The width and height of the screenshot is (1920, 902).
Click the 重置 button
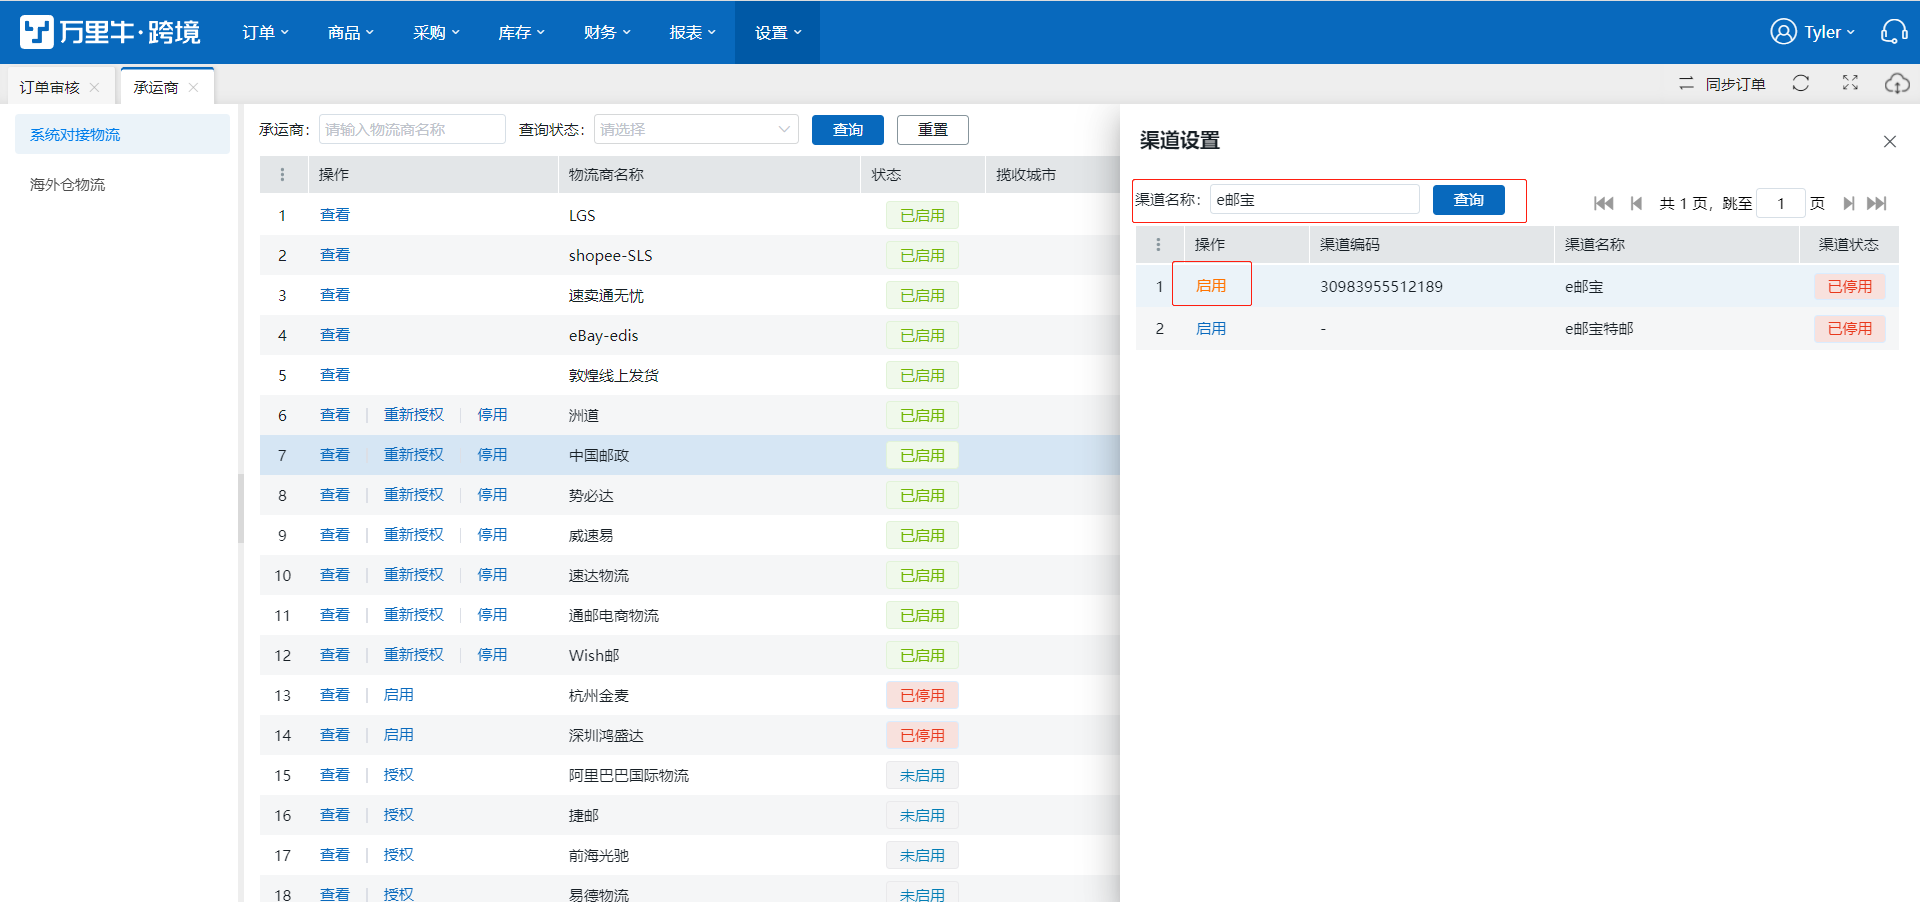(933, 130)
